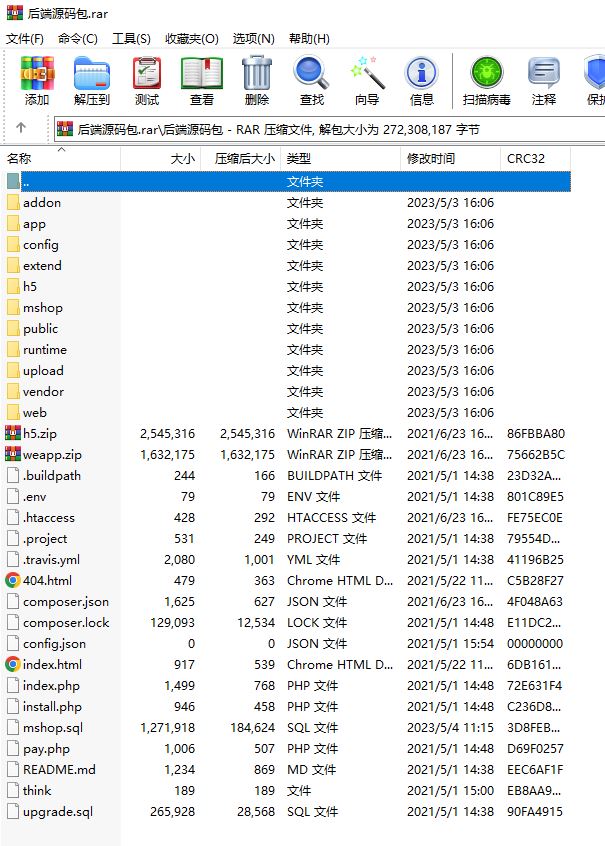The width and height of the screenshot is (605, 846).
Task: Click the 删除 (Delete) trash icon
Action: click(x=257, y=80)
